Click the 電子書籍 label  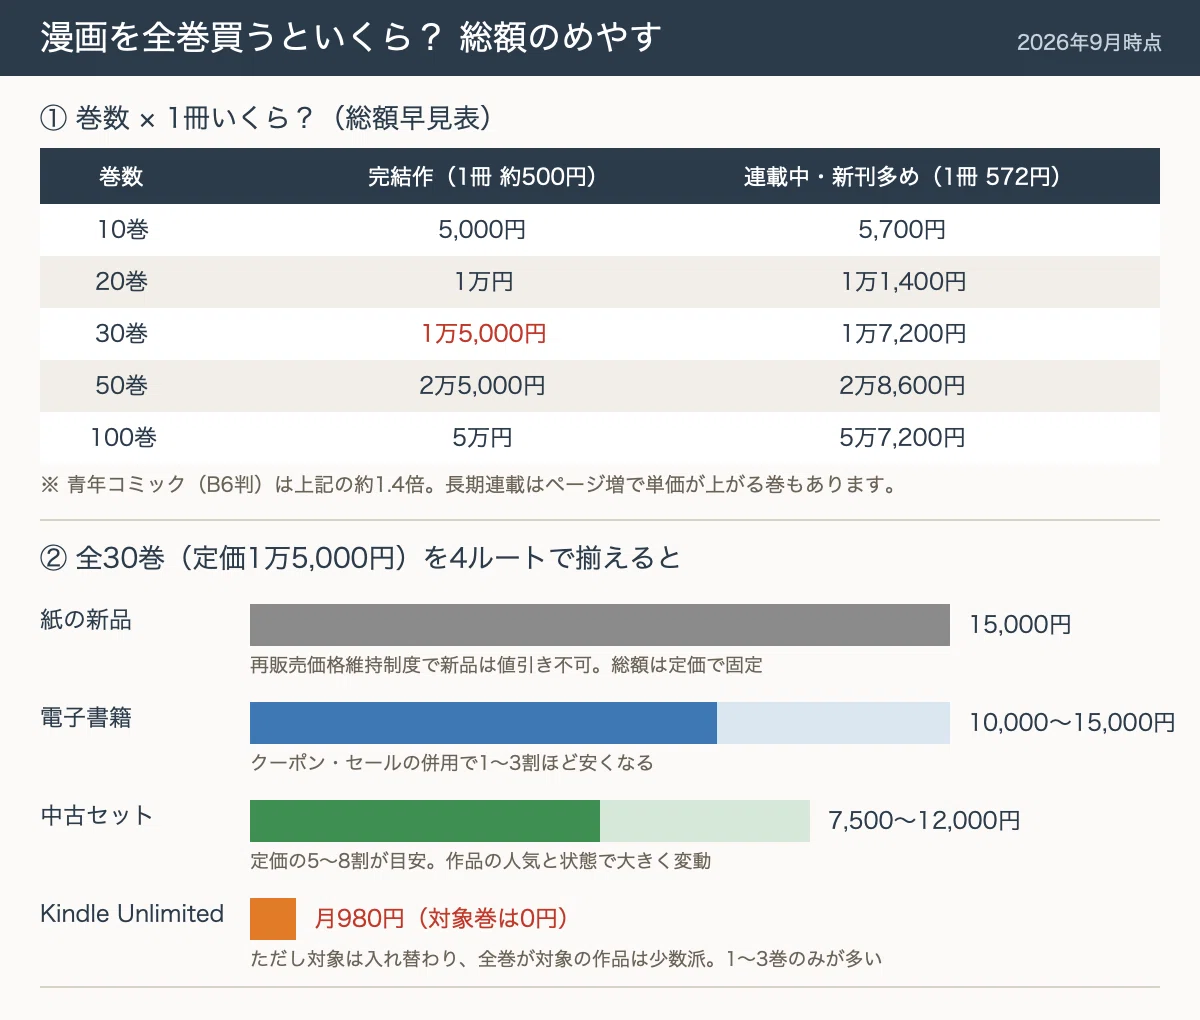click(86, 718)
